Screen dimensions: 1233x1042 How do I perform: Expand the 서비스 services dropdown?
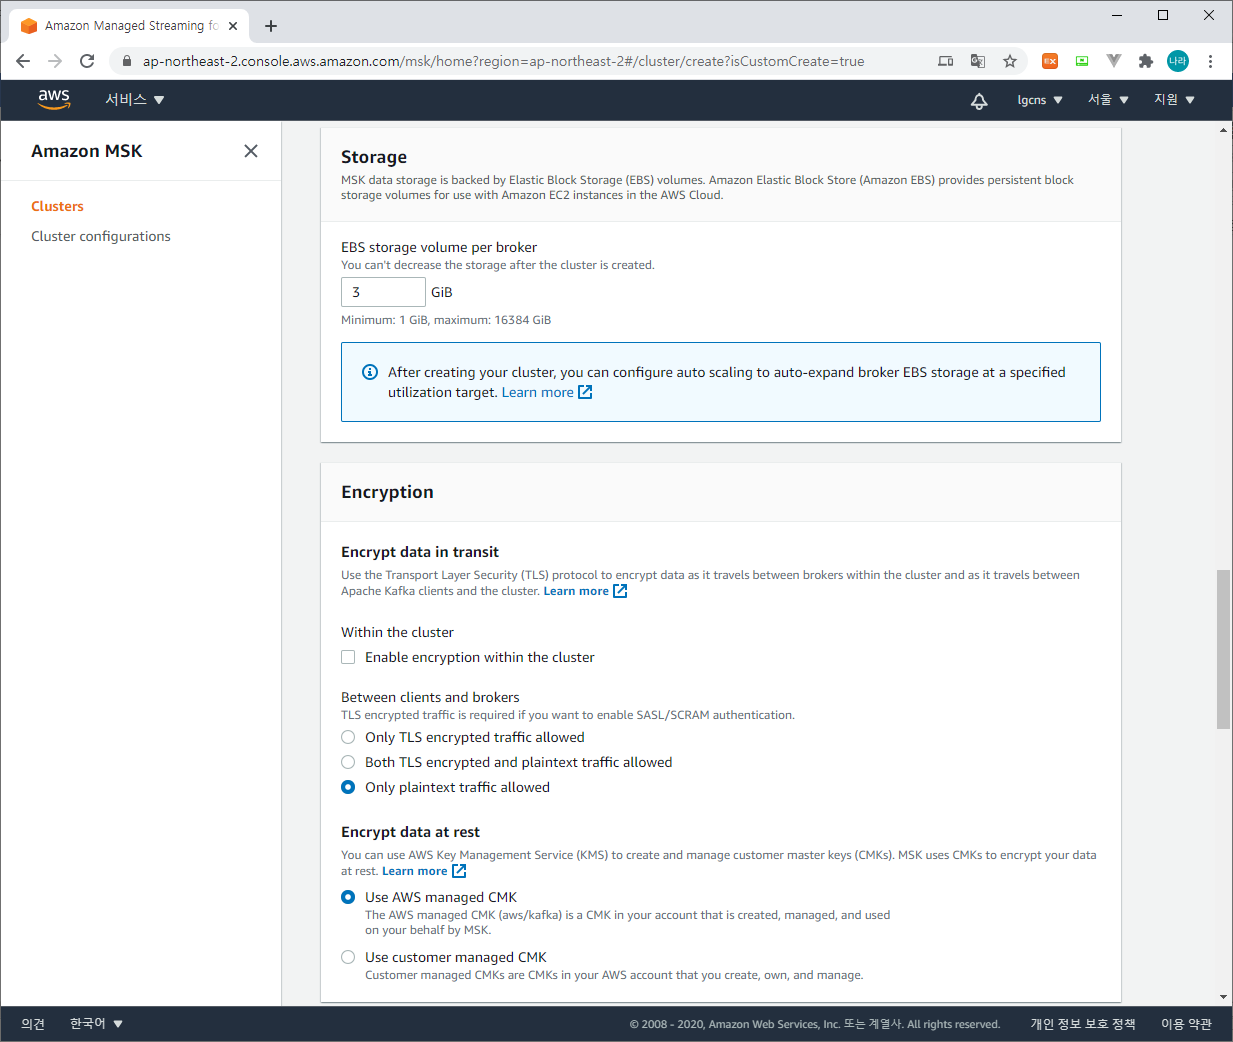(x=134, y=100)
